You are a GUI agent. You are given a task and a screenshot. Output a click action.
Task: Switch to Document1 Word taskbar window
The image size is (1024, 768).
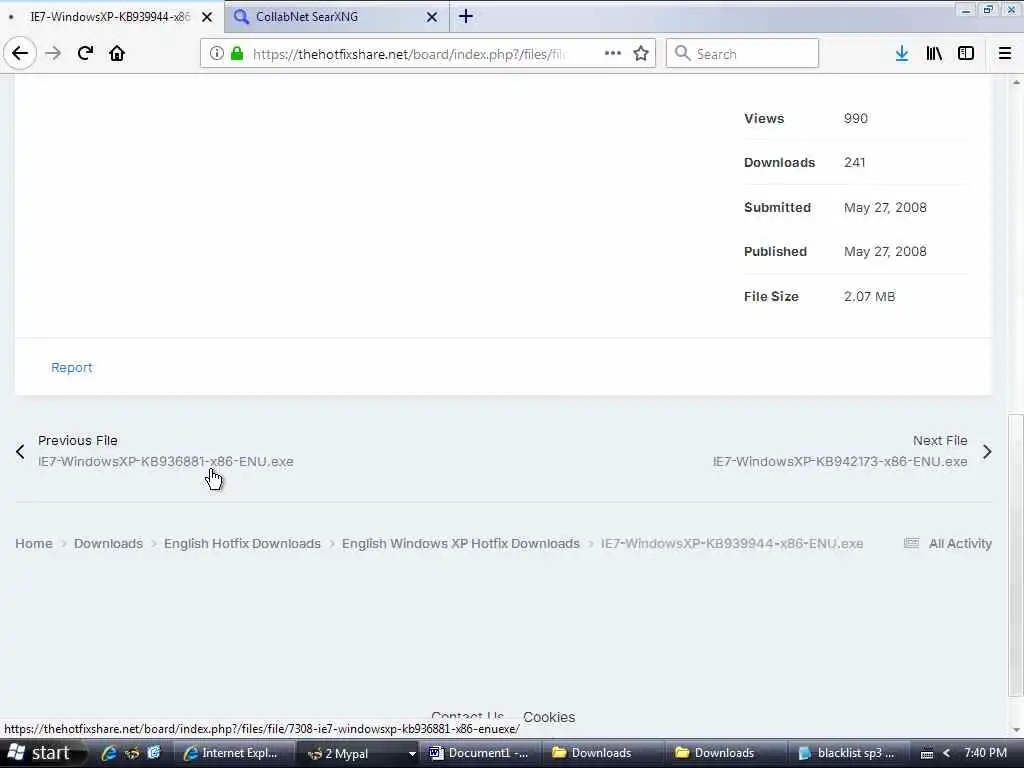point(480,753)
